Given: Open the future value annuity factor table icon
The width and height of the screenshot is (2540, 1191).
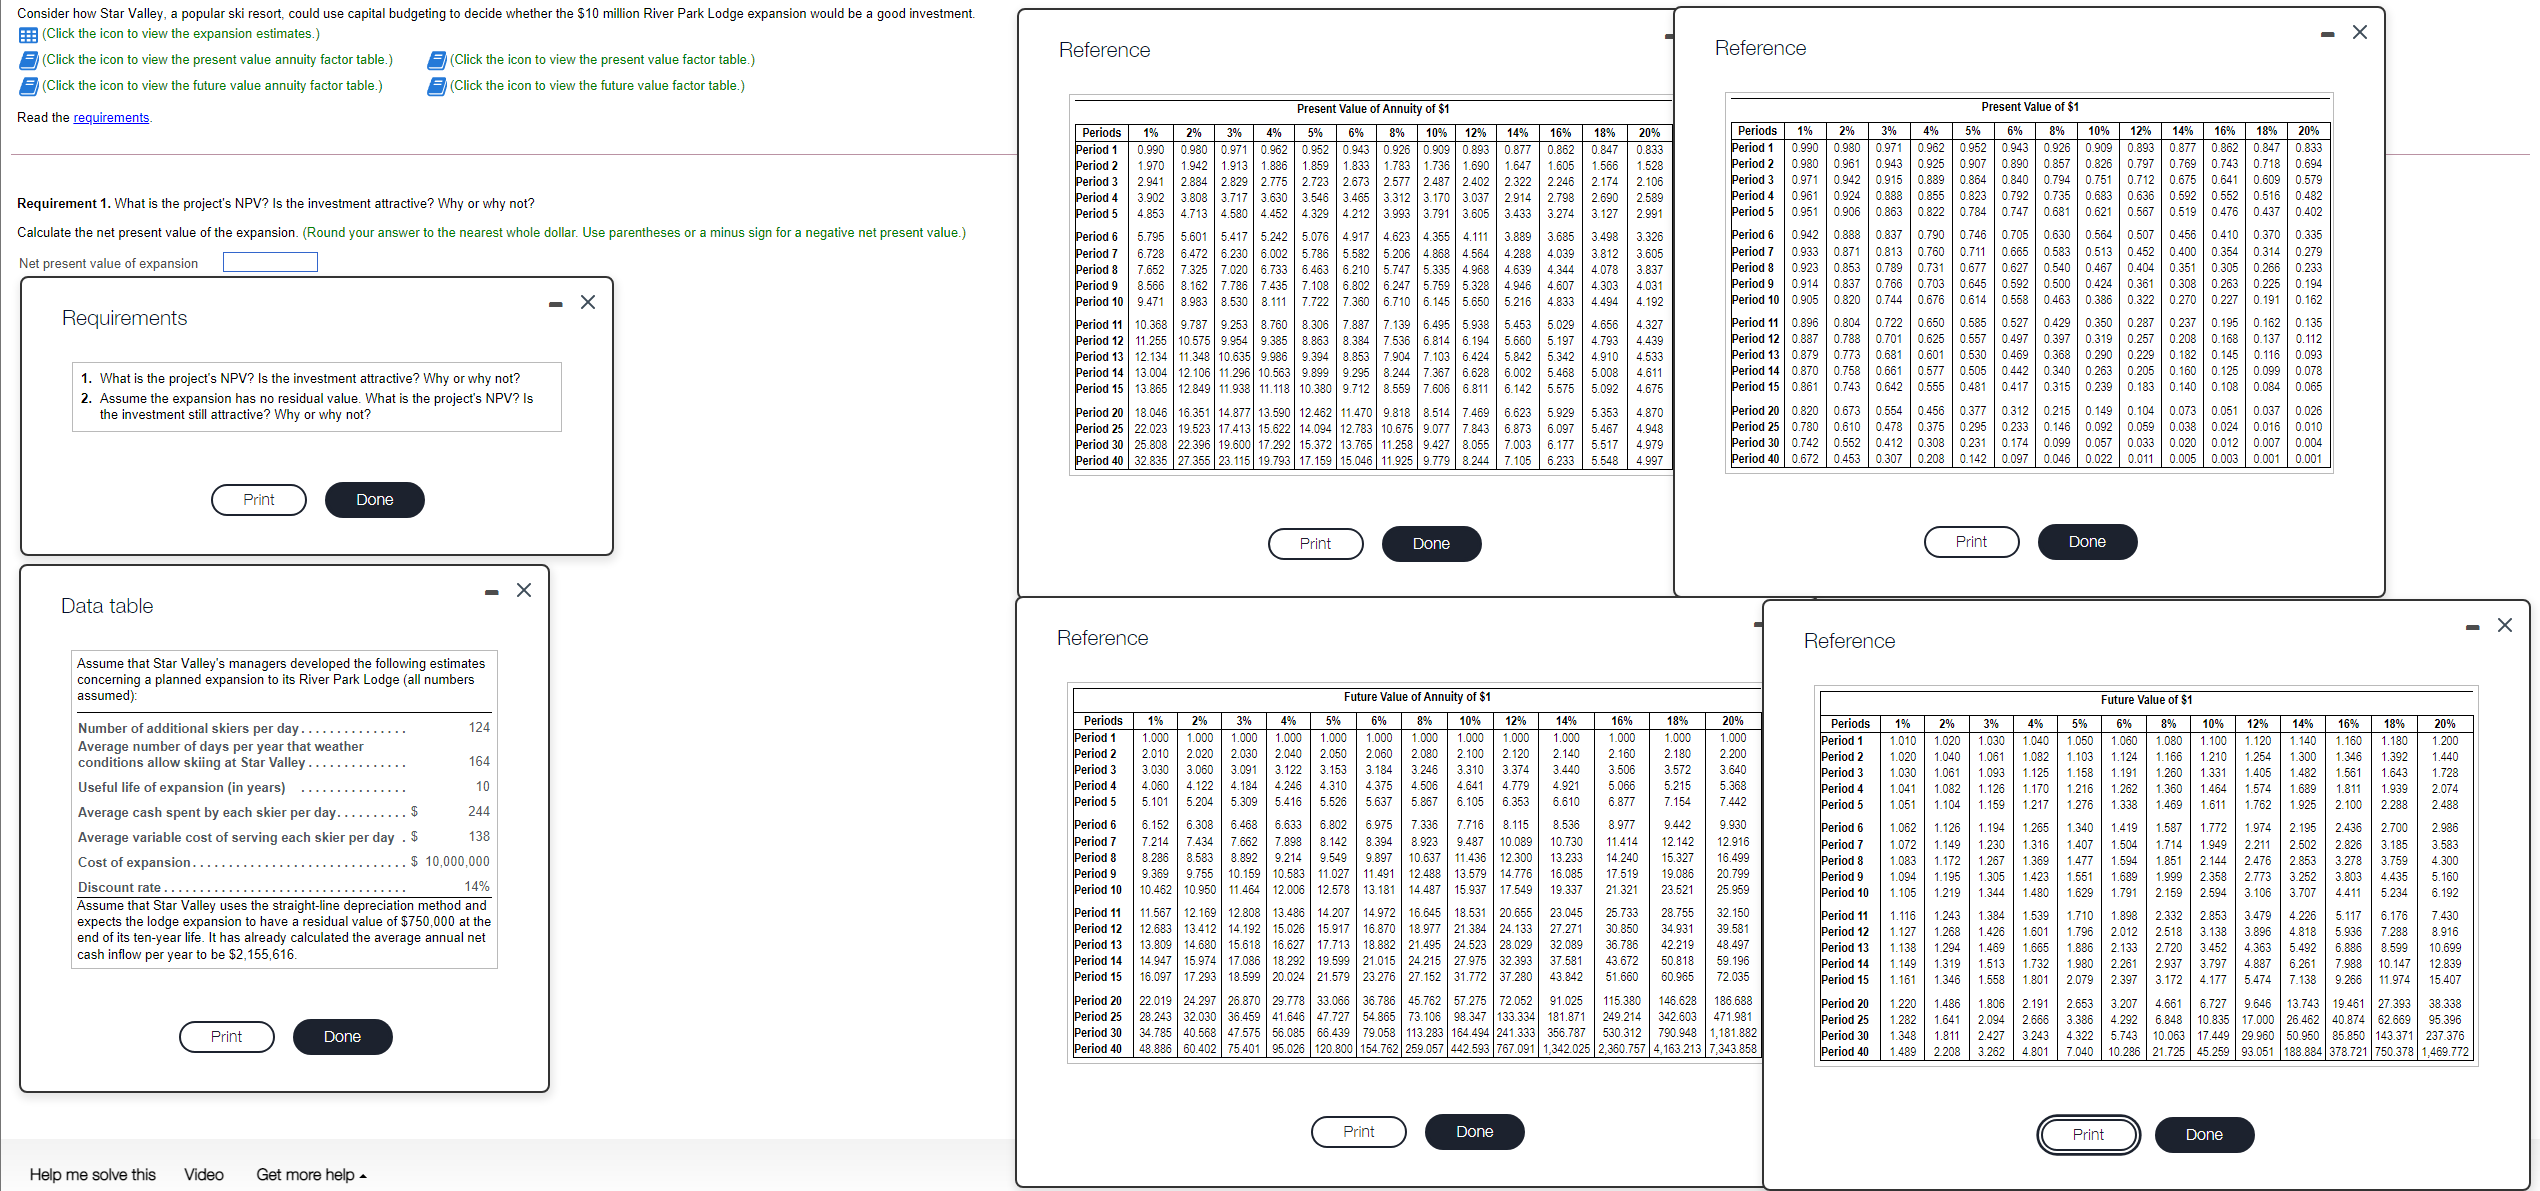Looking at the screenshot, I should pos(28,87).
